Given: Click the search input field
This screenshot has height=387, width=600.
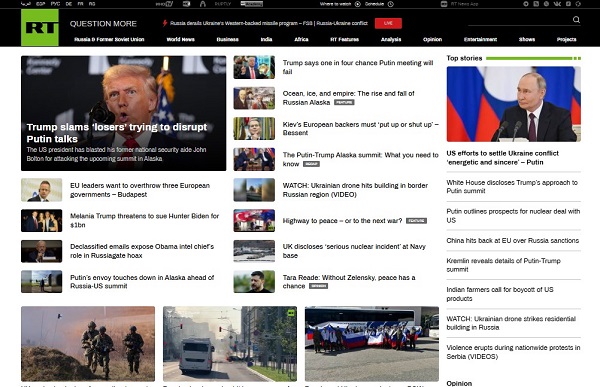Looking at the screenshot, I should pyautogui.click(x=519, y=20).
